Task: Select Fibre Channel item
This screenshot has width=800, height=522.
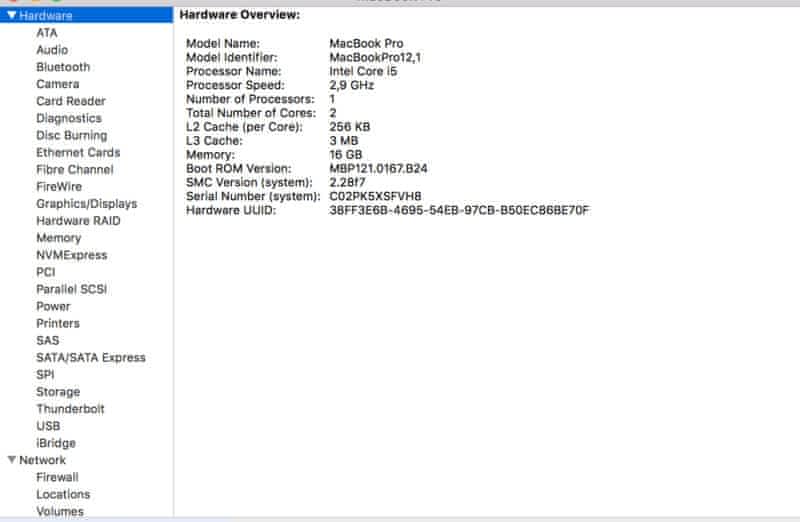Action: coord(75,169)
